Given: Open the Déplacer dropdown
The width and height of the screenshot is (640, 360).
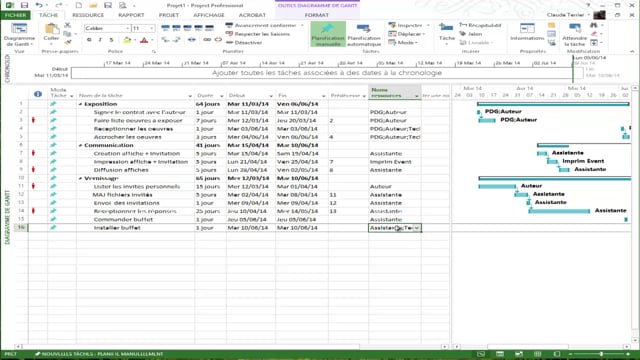Looking at the screenshot, I should pyautogui.click(x=407, y=34).
